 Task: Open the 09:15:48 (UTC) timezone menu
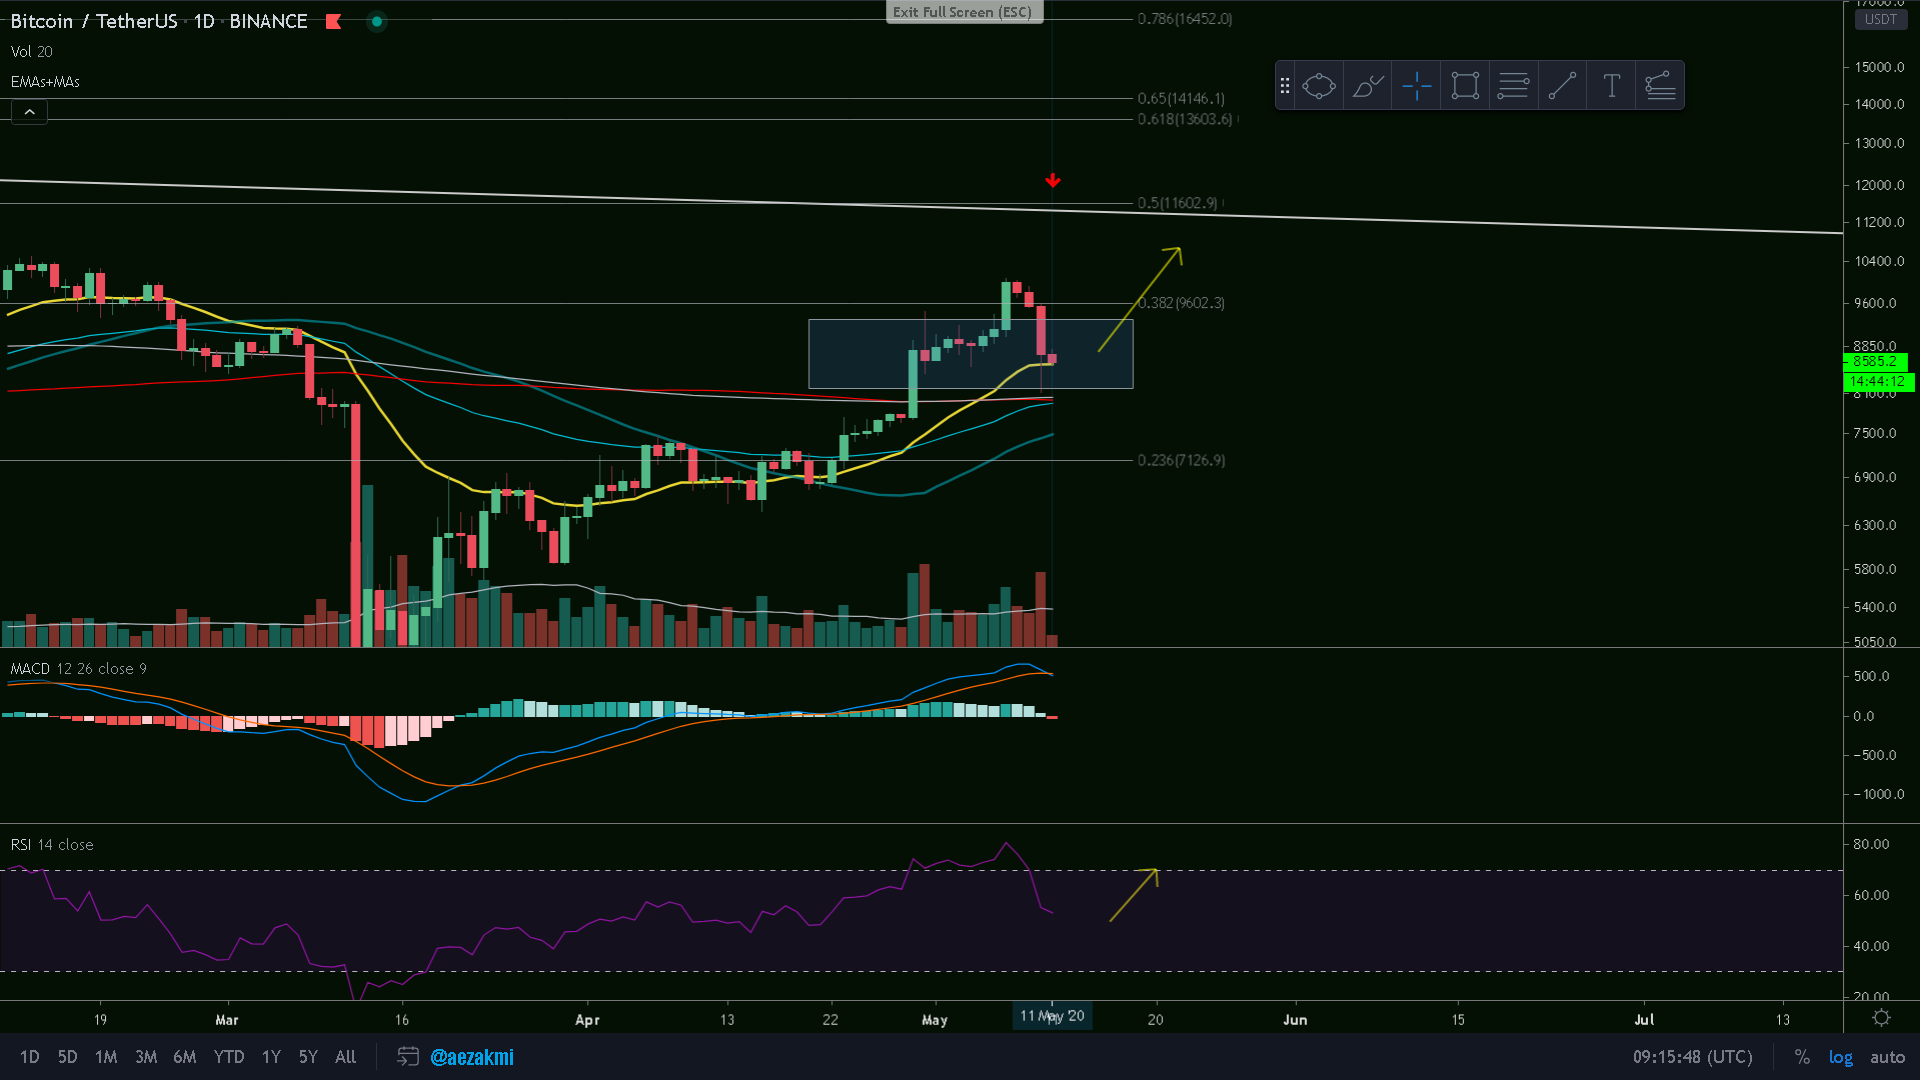click(1692, 1057)
